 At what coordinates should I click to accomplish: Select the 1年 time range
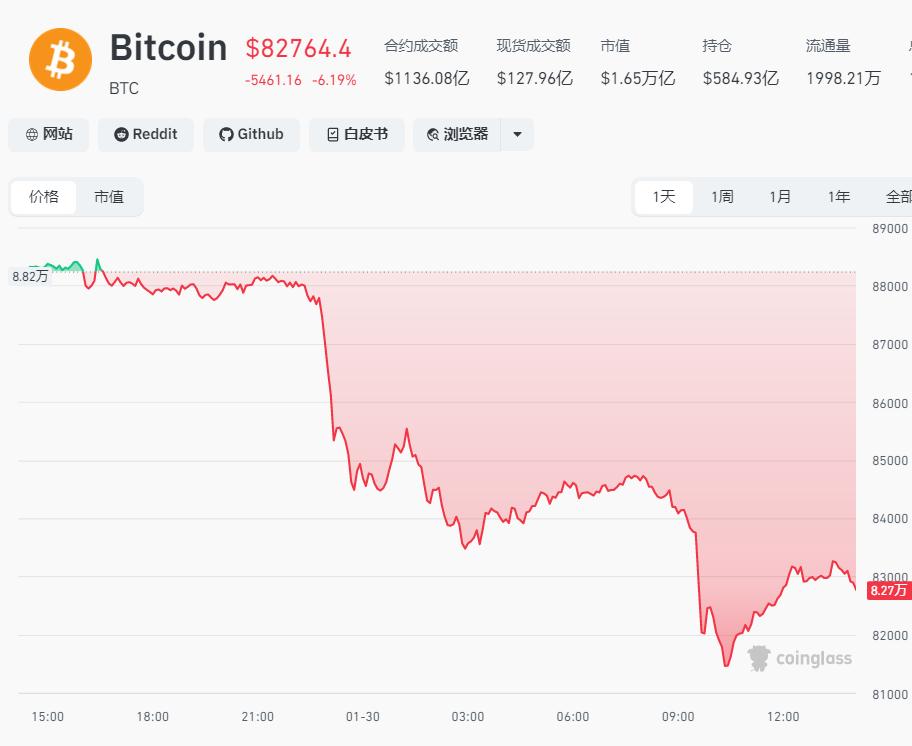[838, 197]
